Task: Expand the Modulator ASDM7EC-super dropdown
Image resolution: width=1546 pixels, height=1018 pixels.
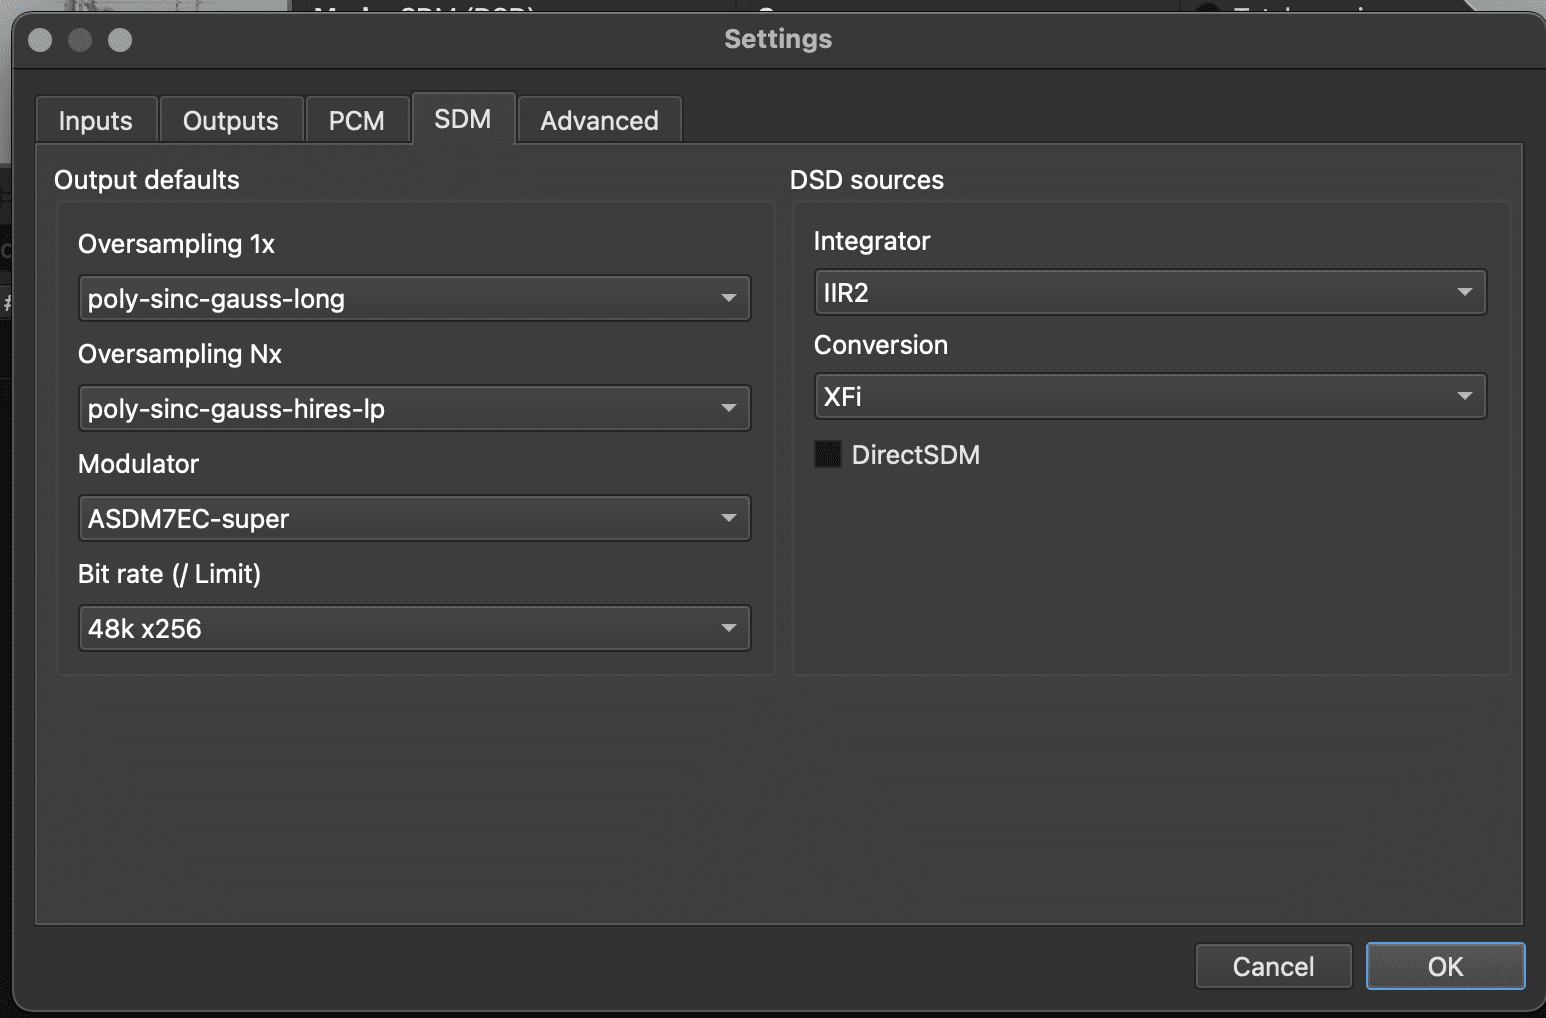Action: (414, 518)
